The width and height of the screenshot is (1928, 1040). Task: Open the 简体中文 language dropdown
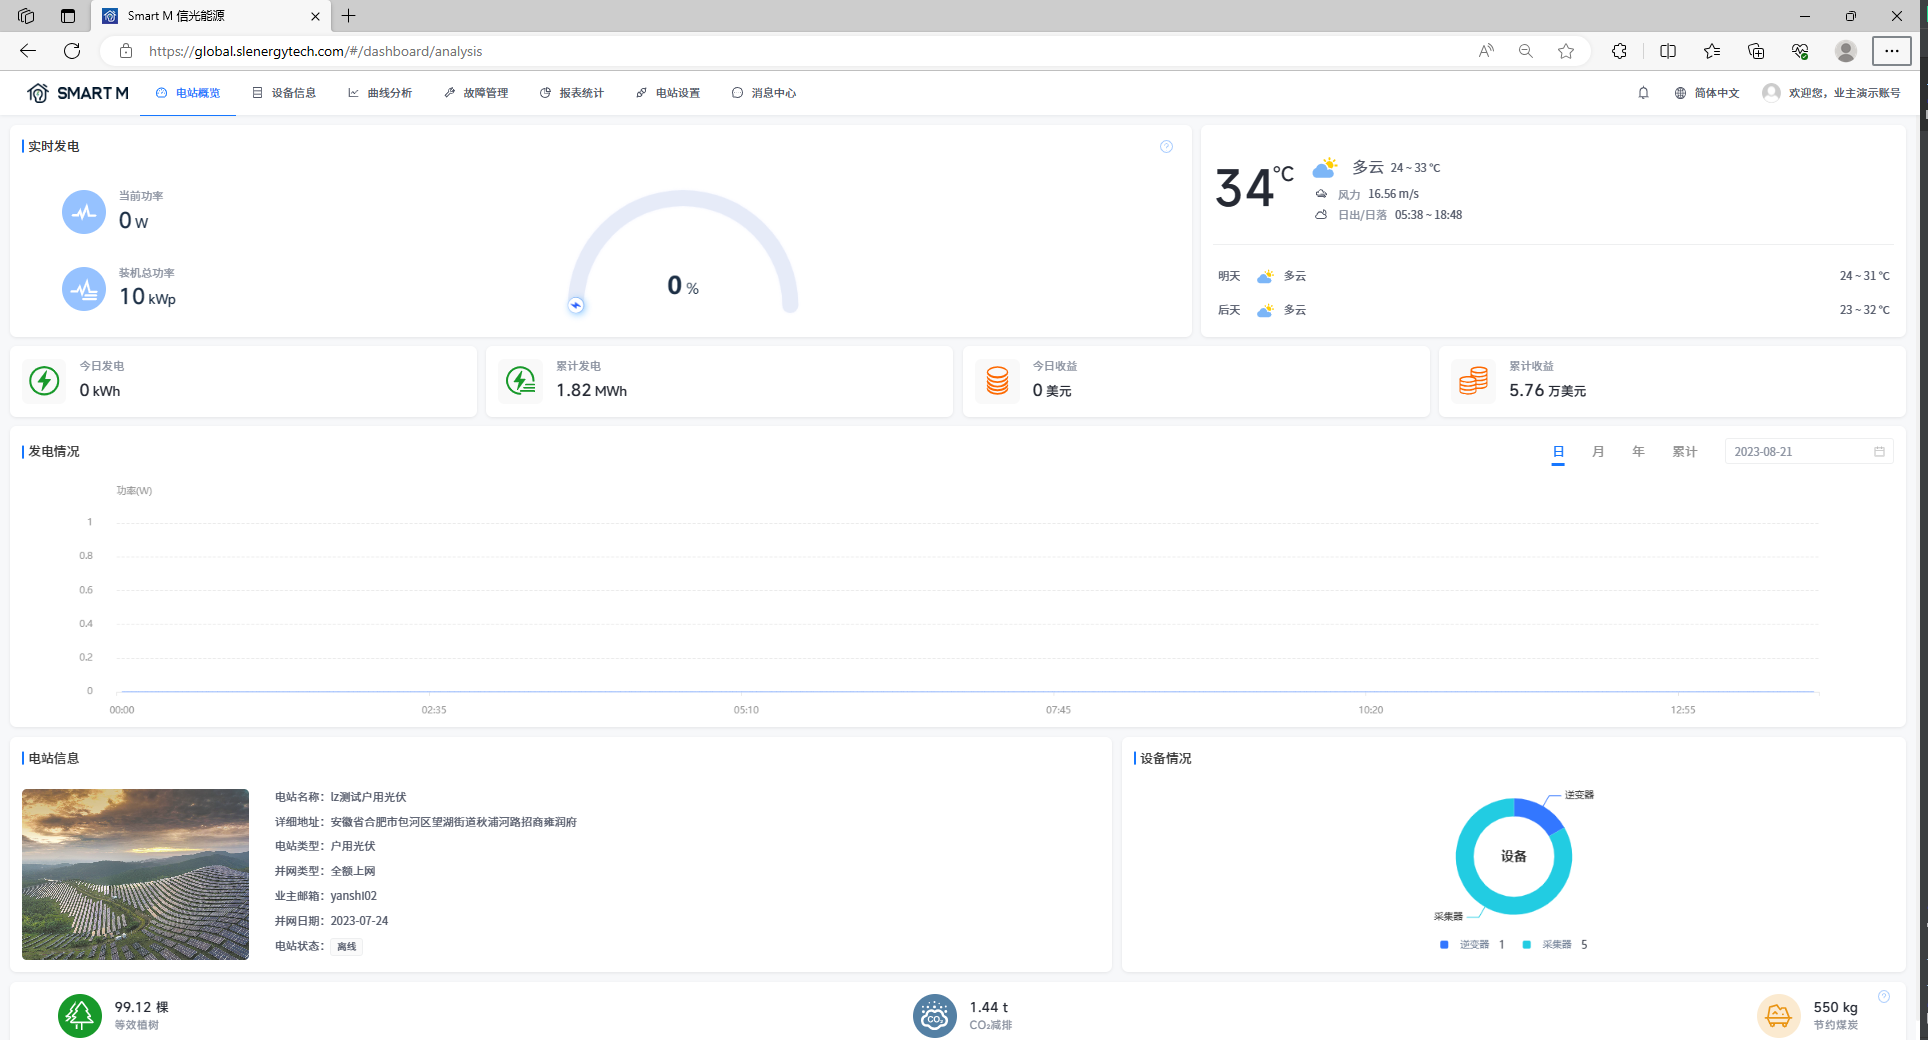[1708, 93]
